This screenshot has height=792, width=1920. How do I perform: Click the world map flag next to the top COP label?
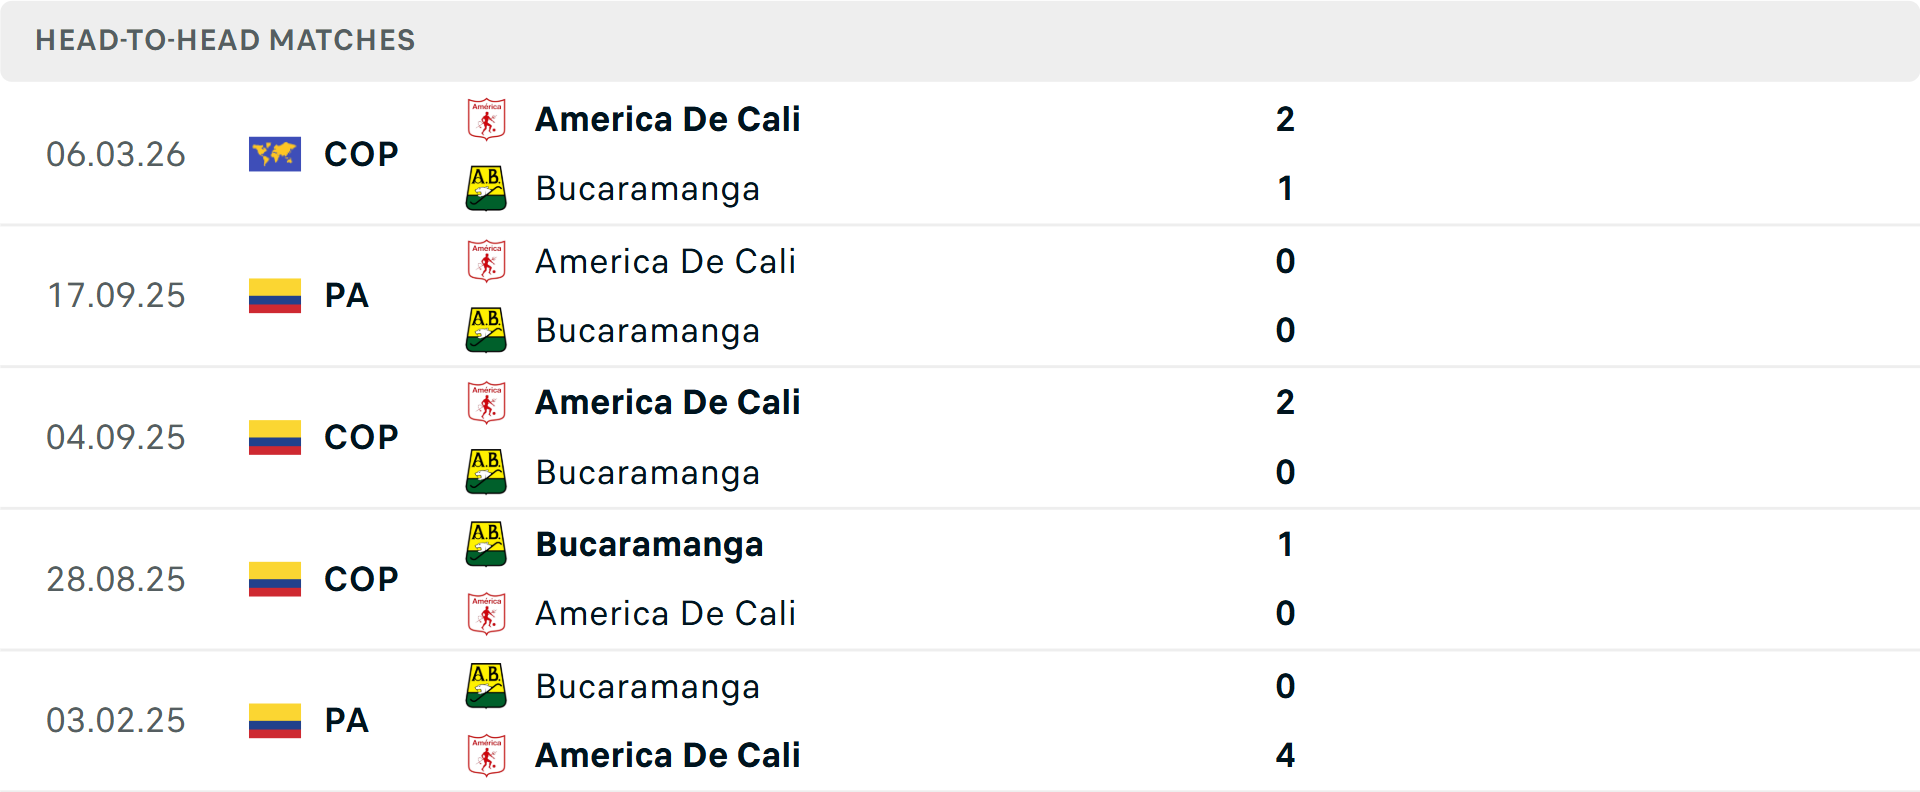click(x=274, y=154)
